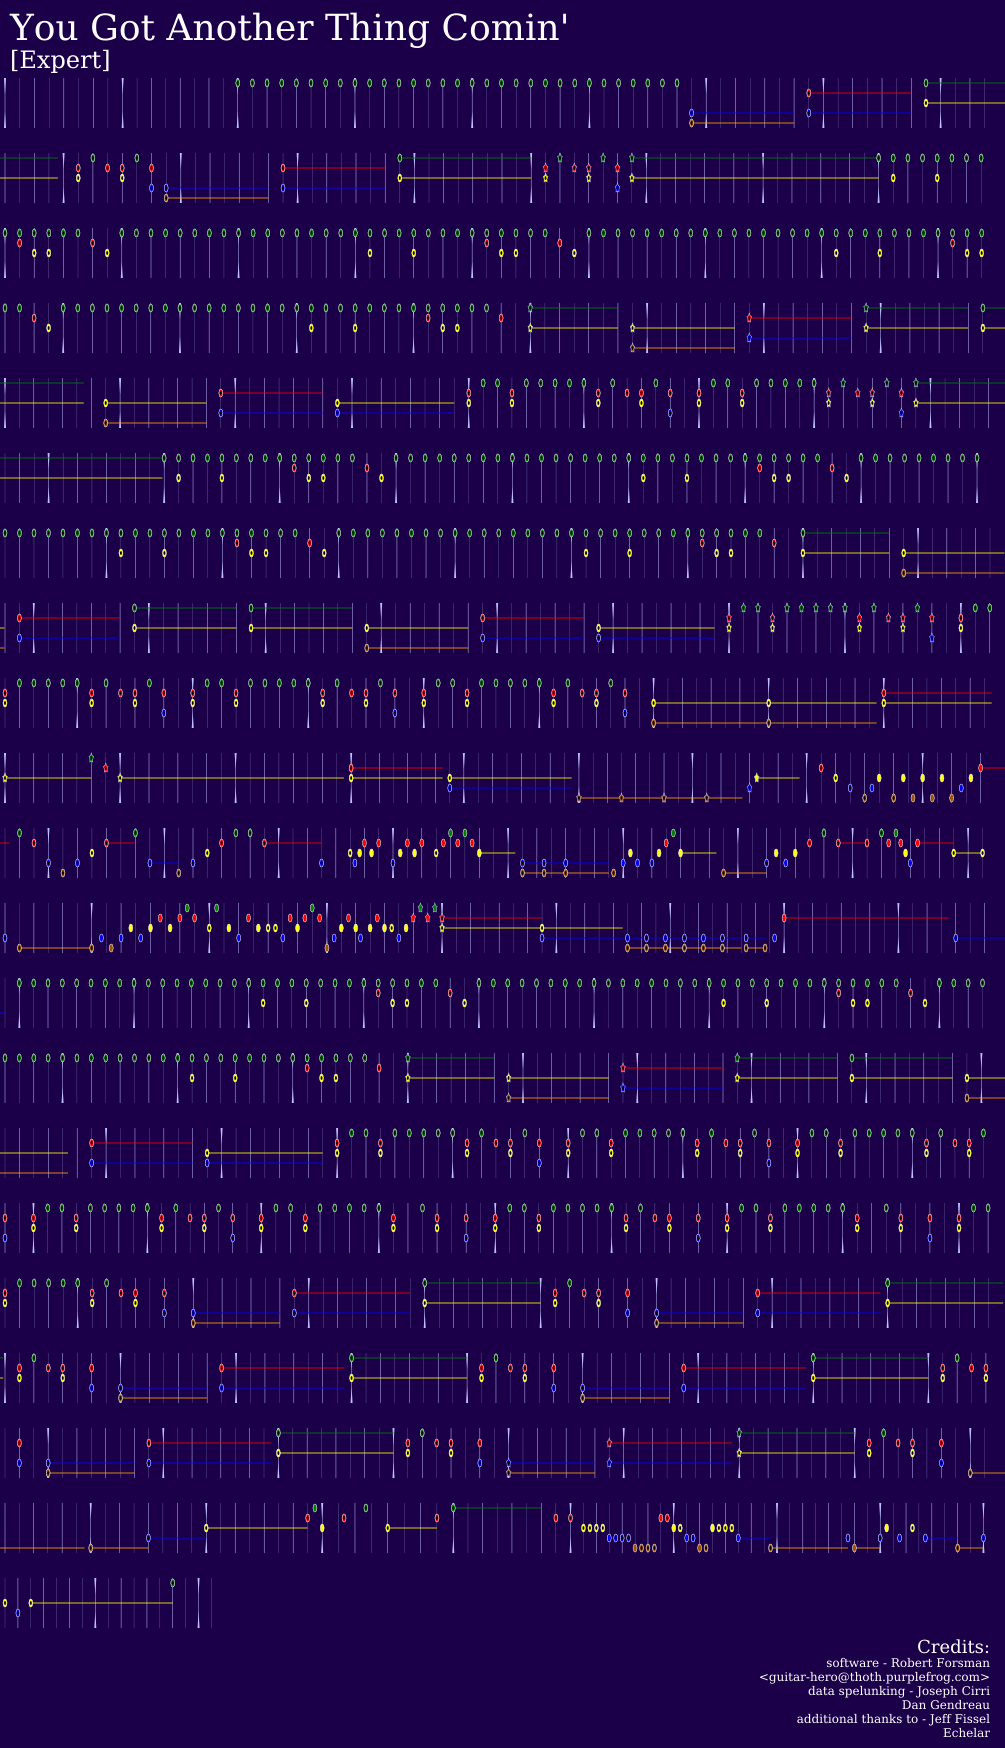This screenshot has height=1748, width=1005.
Task: Select the orange note in the first chart row
Action: pyautogui.click(x=691, y=123)
